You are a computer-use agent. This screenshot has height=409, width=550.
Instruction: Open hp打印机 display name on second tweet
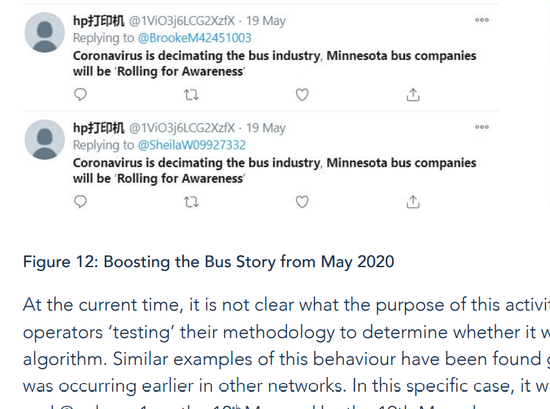pos(99,128)
